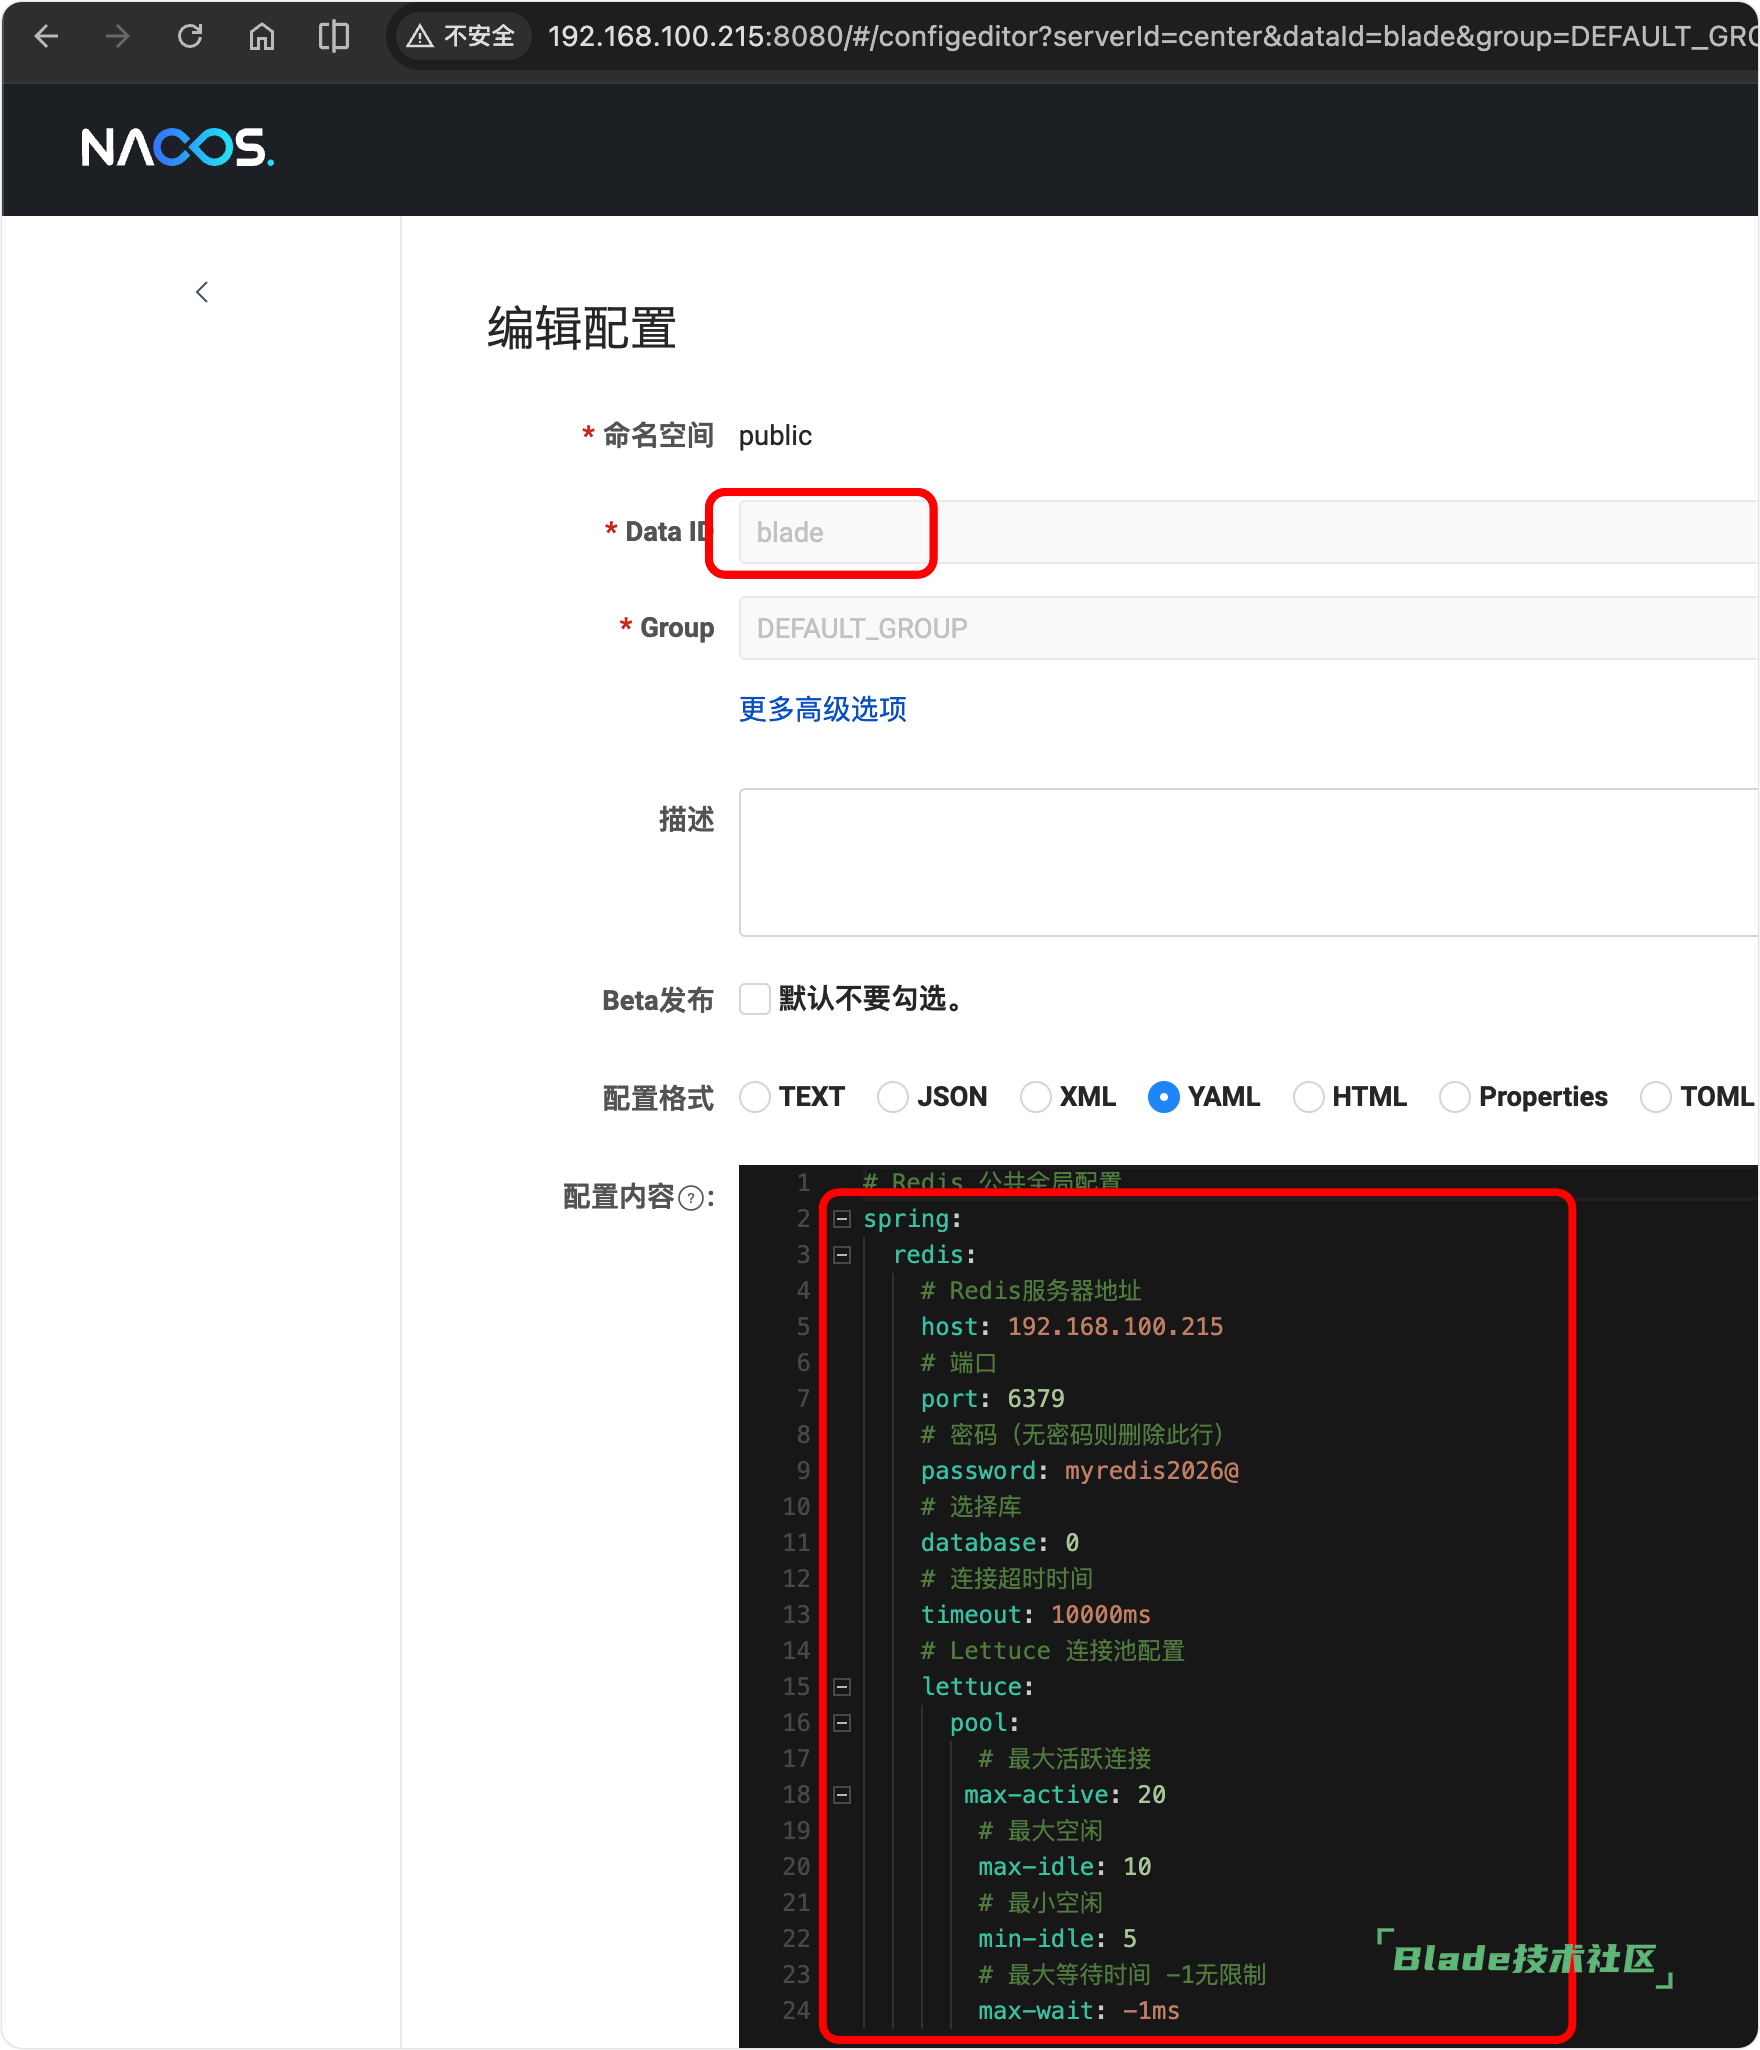Viewport: 1760px width, 2050px height.
Task: Toggle the split view sidebar icon
Action: pyautogui.click(x=333, y=37)
